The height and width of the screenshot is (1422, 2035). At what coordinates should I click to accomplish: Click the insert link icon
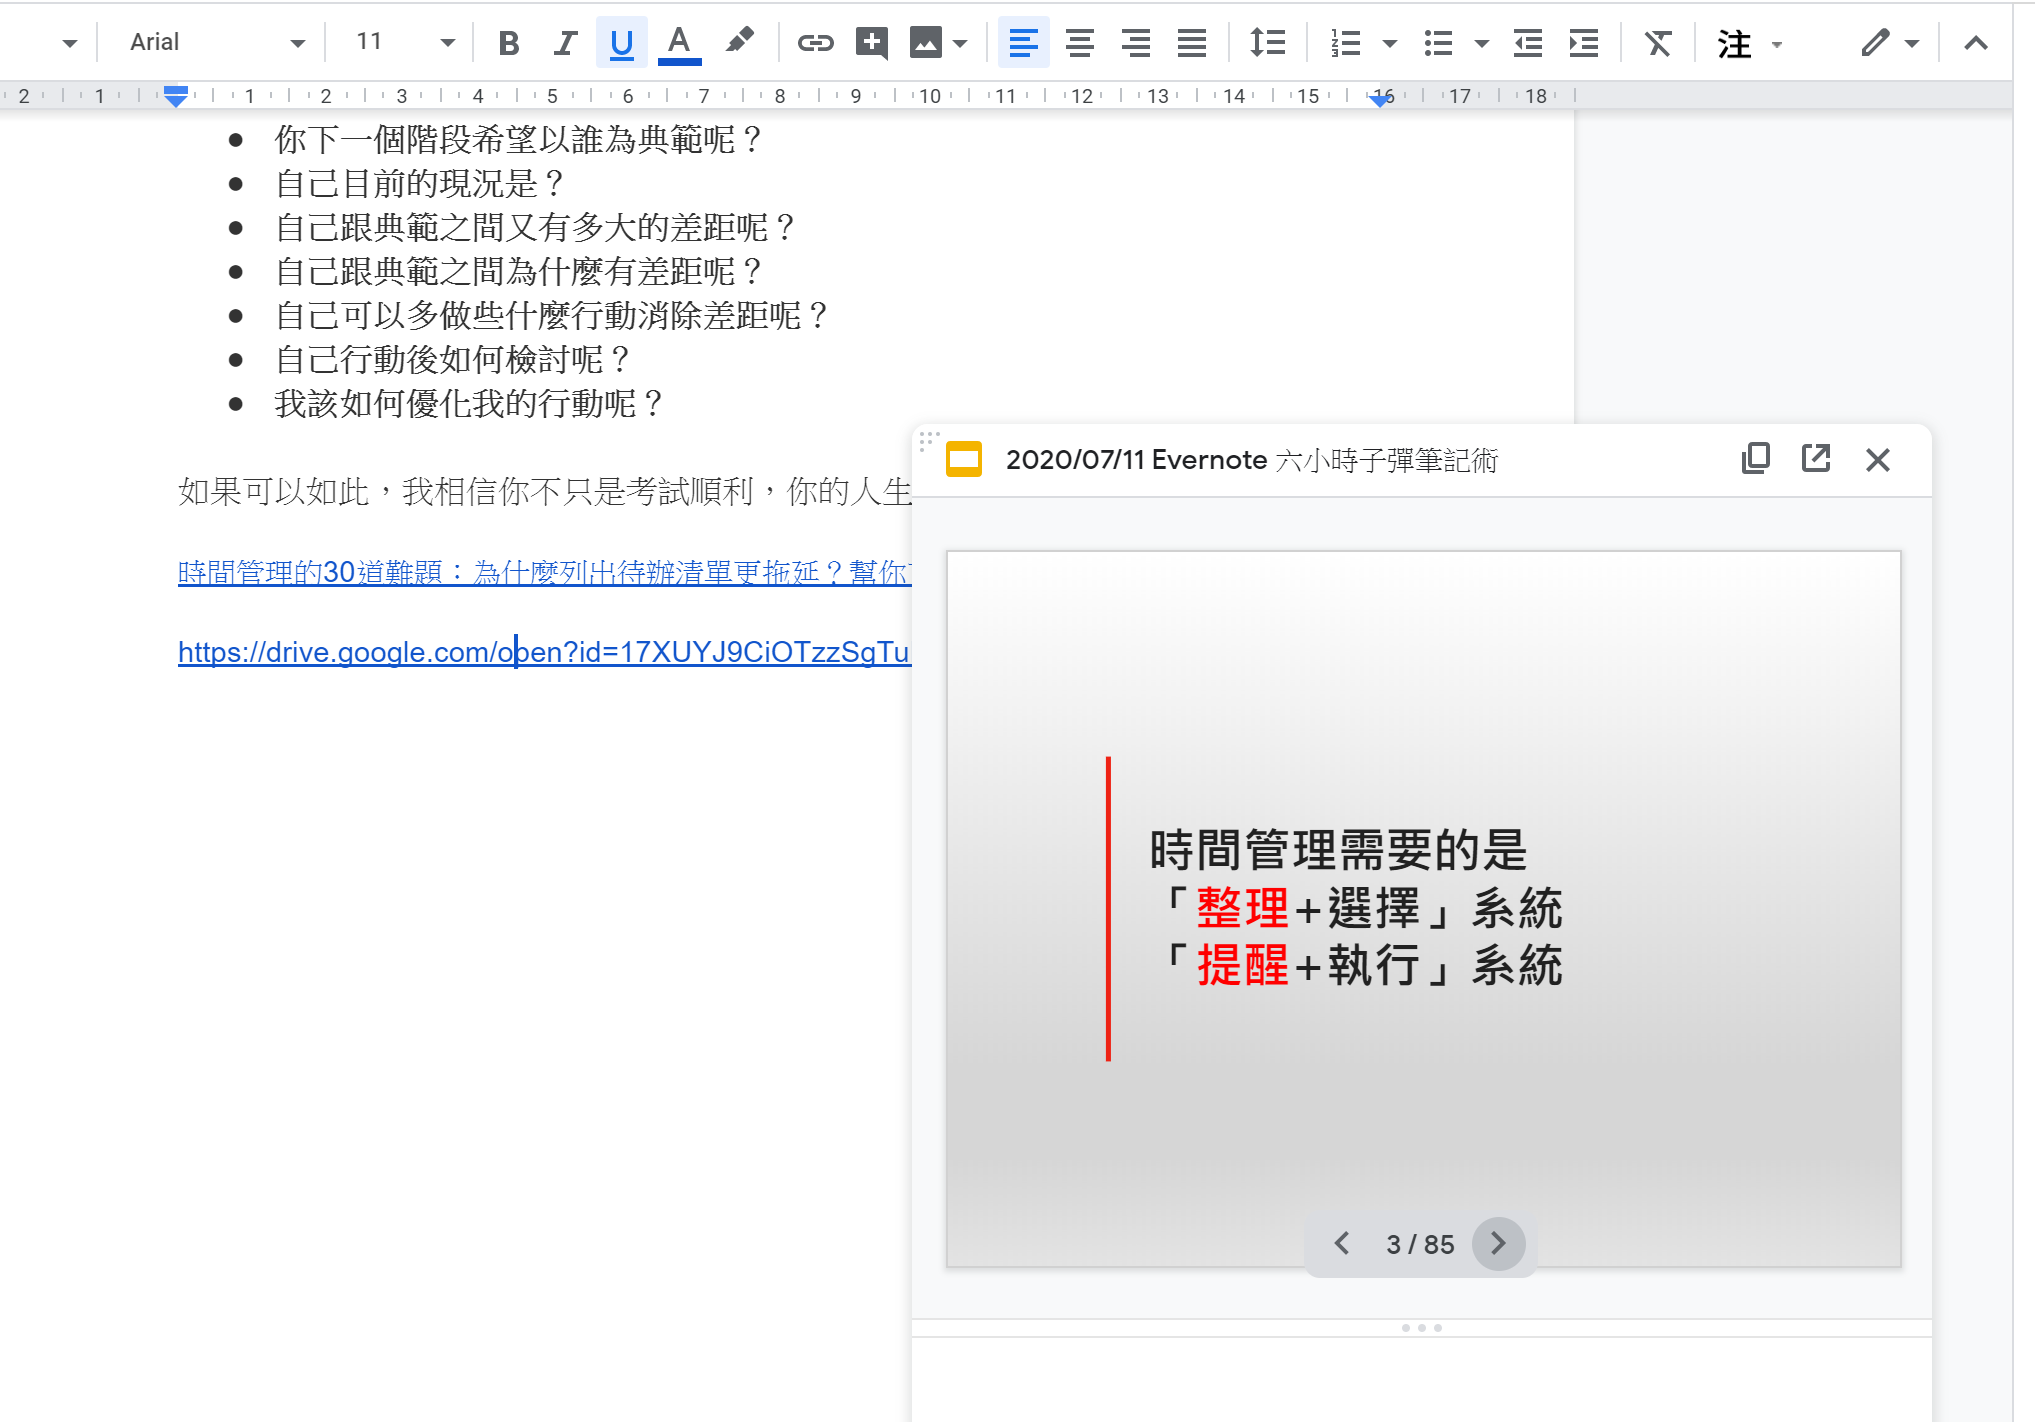(815, 43)
